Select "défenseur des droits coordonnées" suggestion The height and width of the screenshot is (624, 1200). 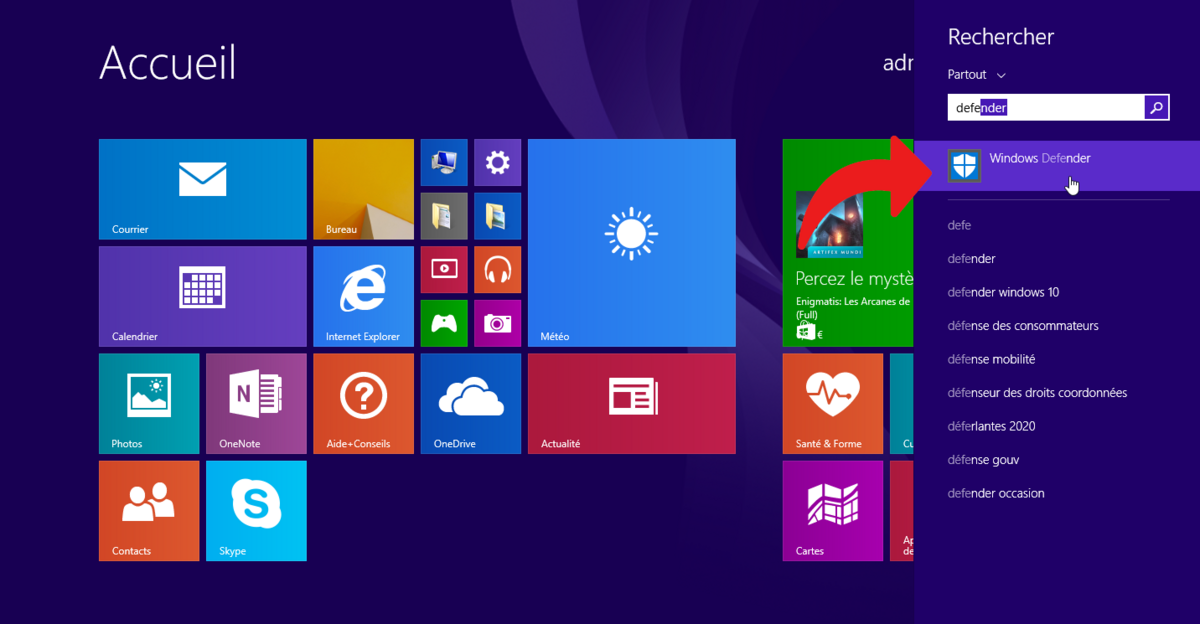click(x=1037, y=393)
